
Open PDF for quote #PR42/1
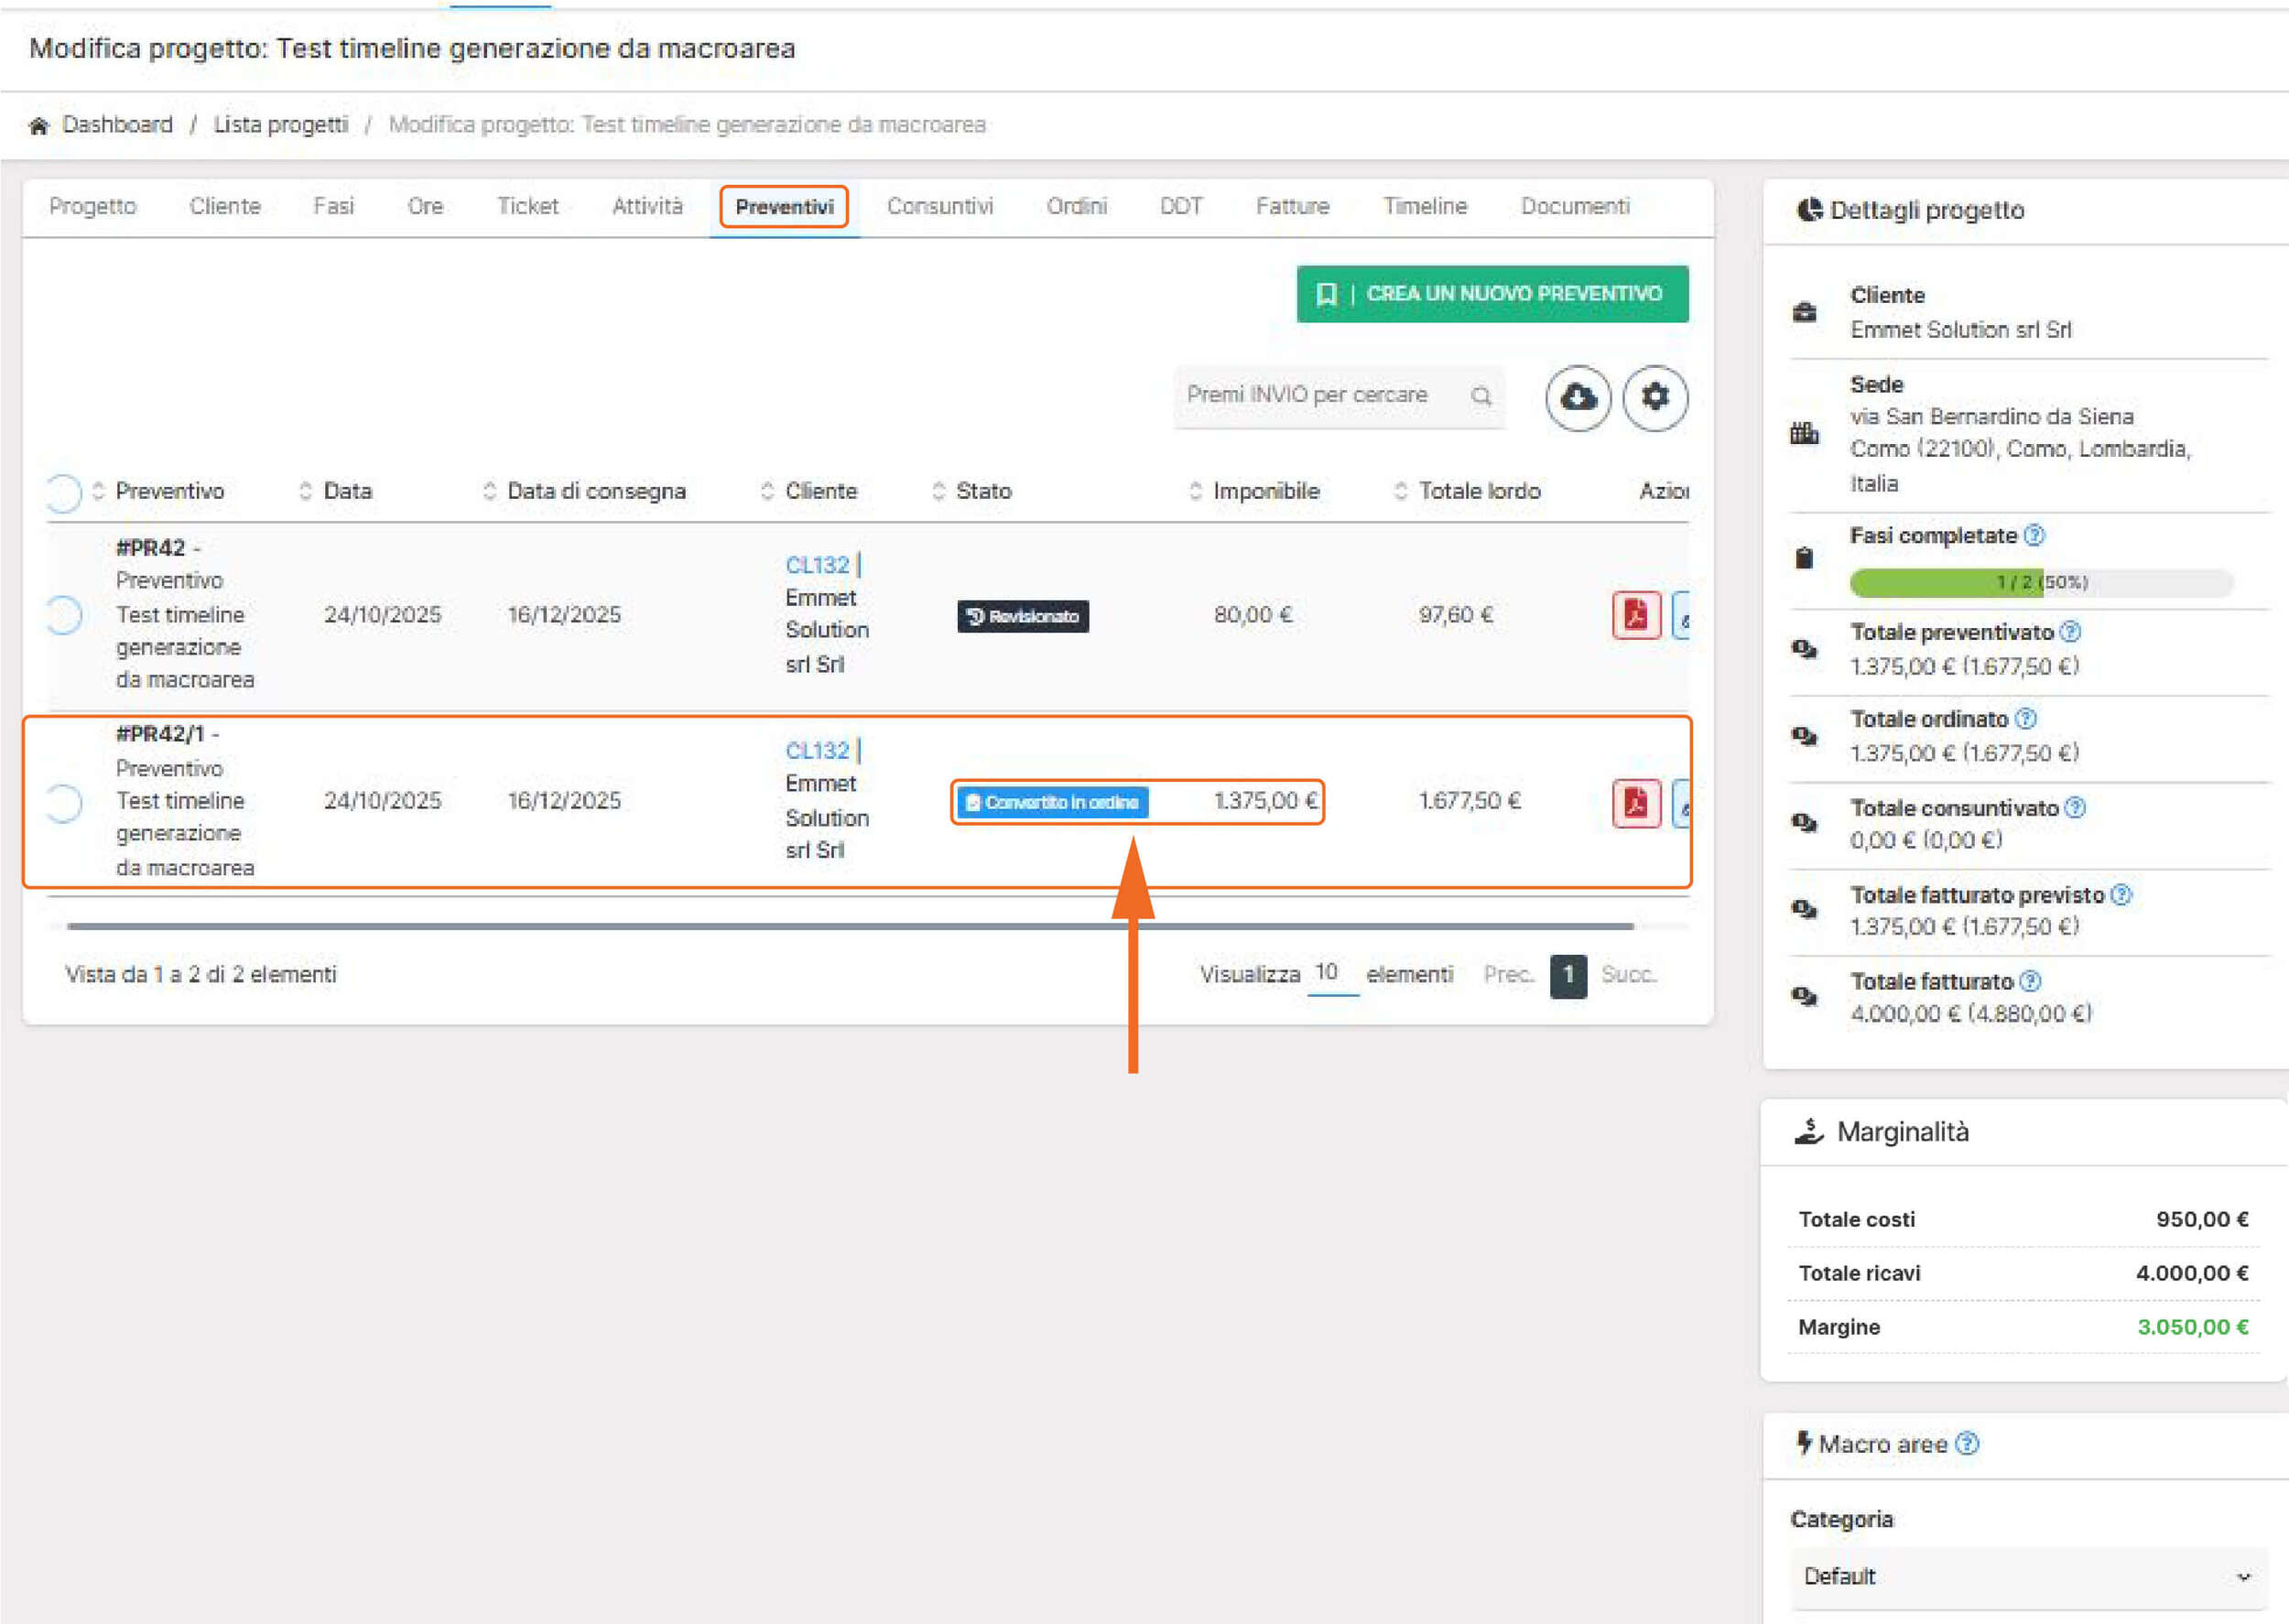click(1635, 803)
